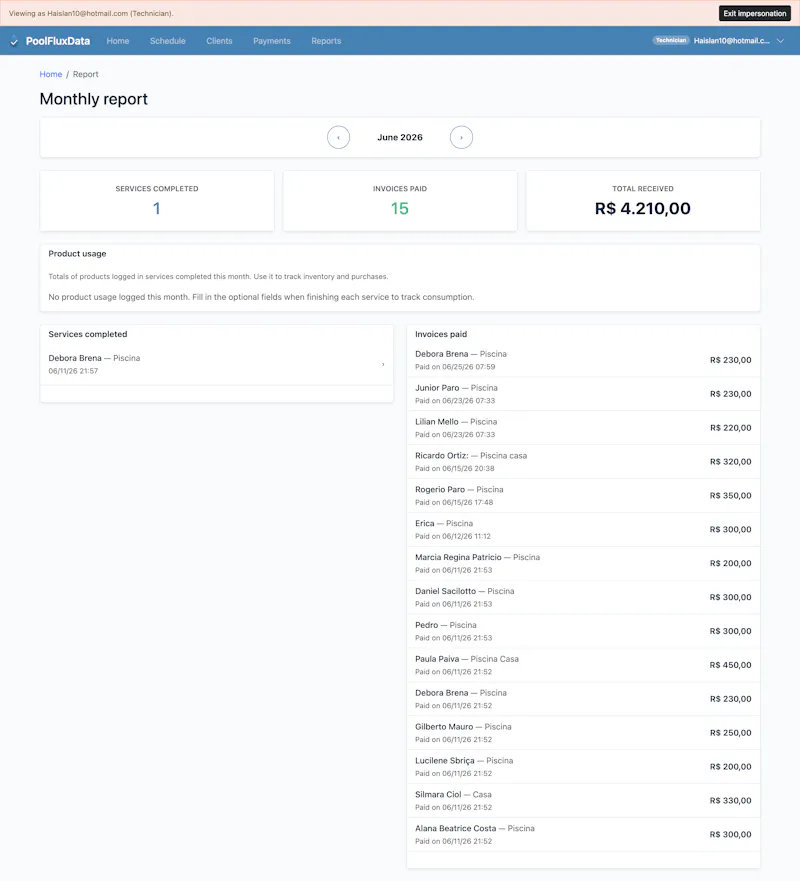The height and width of the screenshot is (881, 800).
Task: Click the Home breadcrumb link
Action: pyautogui.click(x=51, y=74)
